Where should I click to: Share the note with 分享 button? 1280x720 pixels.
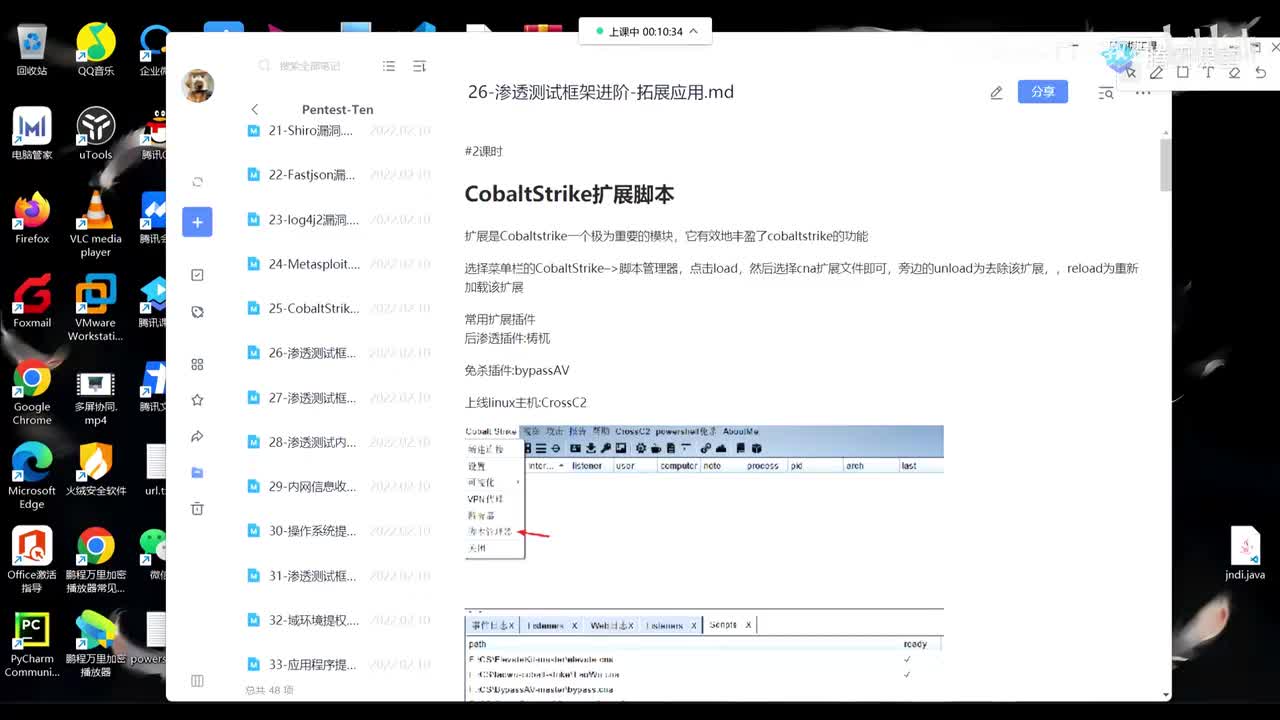point(1043,91)
